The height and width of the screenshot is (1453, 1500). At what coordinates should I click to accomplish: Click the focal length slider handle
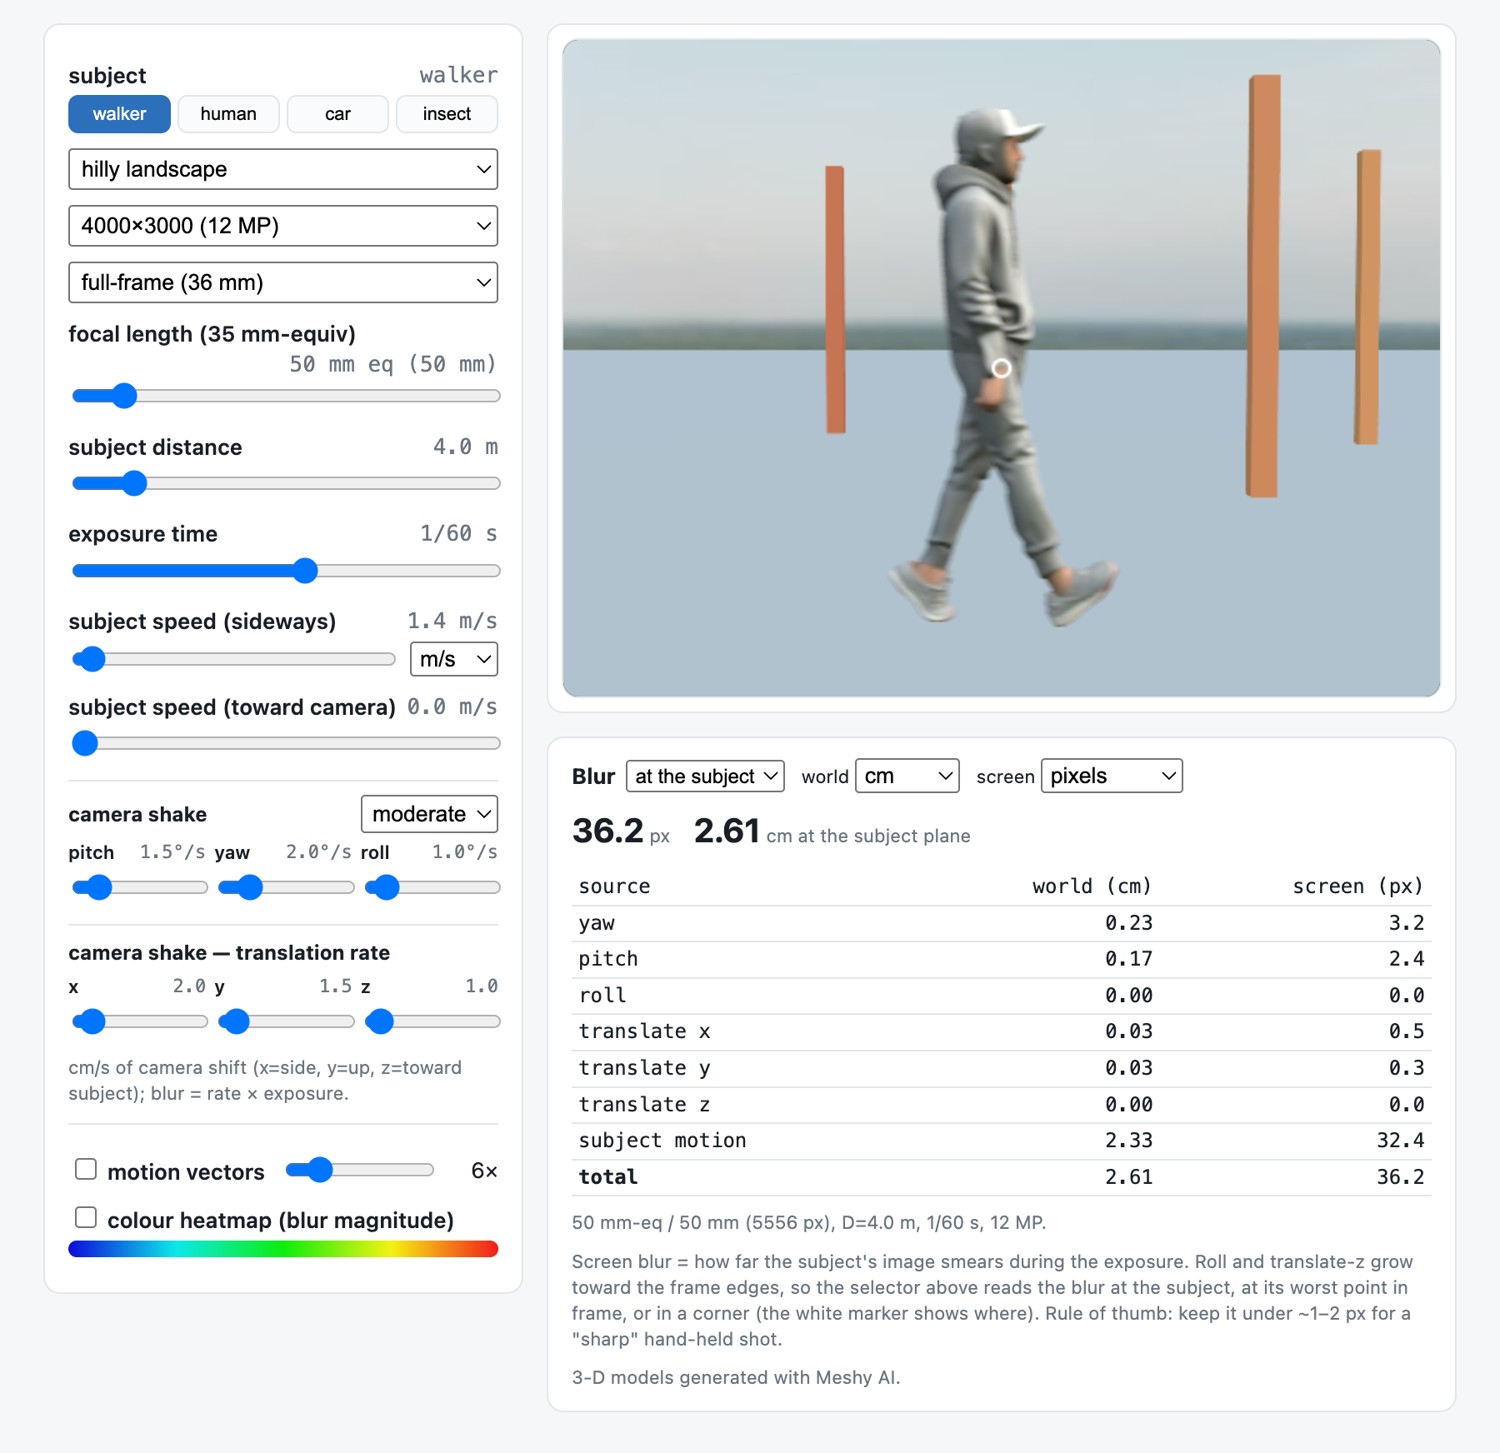124,396
